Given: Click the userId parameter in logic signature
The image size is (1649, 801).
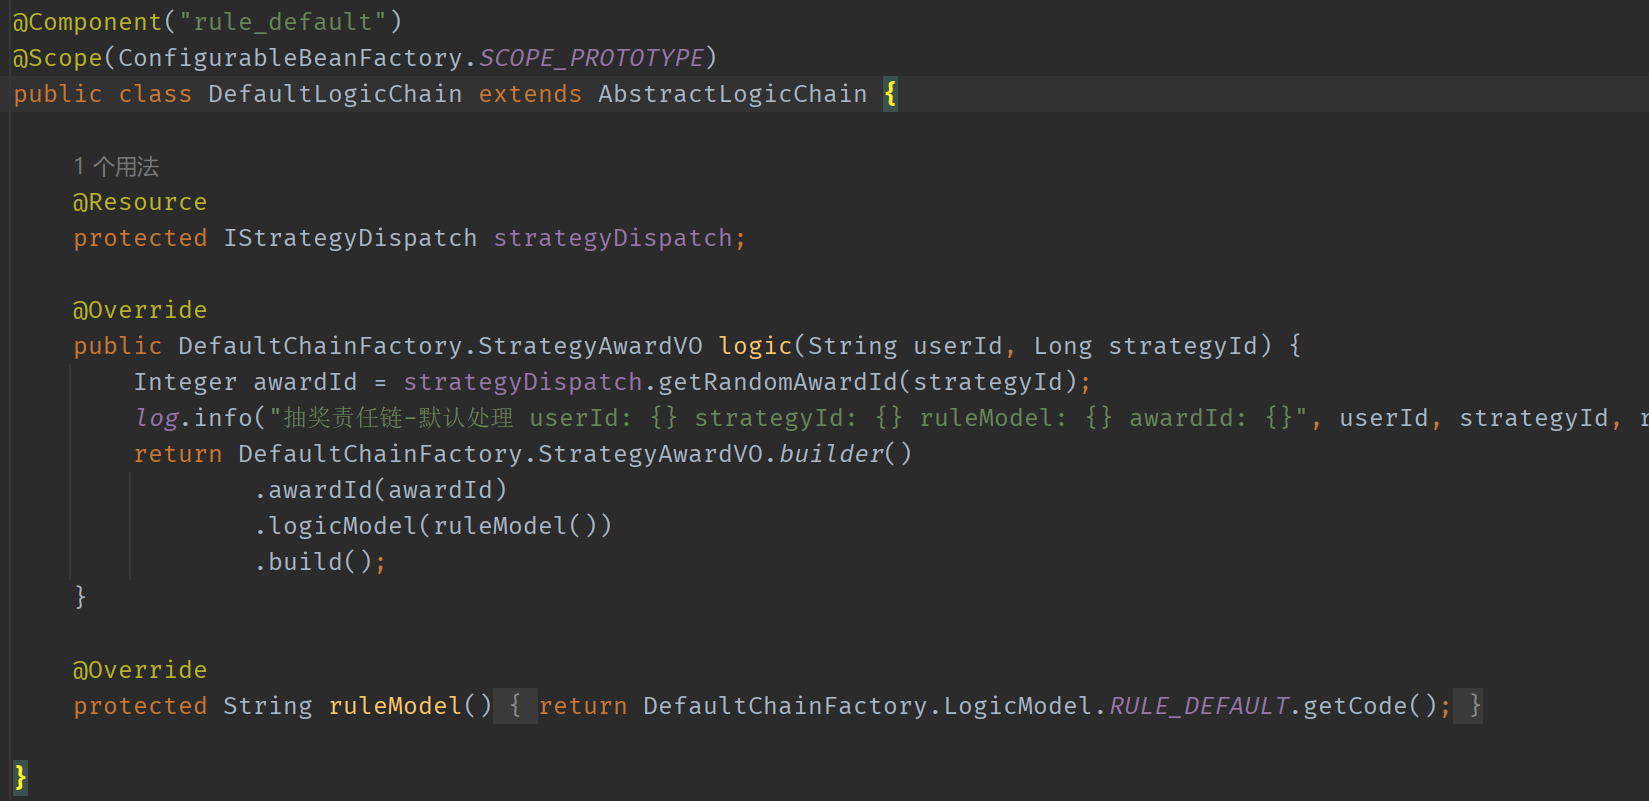Looking at the screenshot, I should [958, 346].
